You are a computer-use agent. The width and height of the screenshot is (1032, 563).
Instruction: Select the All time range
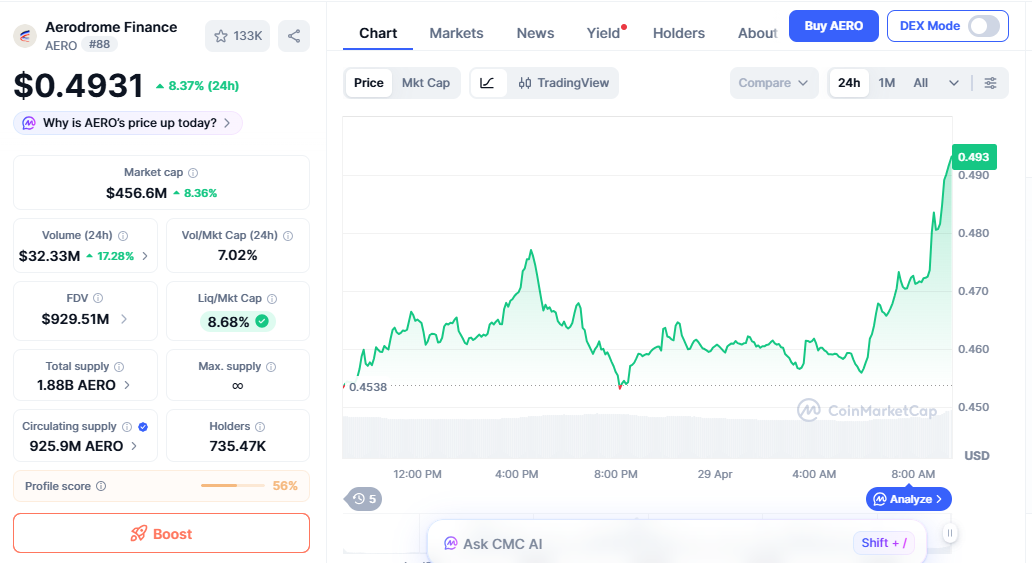[920, 83]
